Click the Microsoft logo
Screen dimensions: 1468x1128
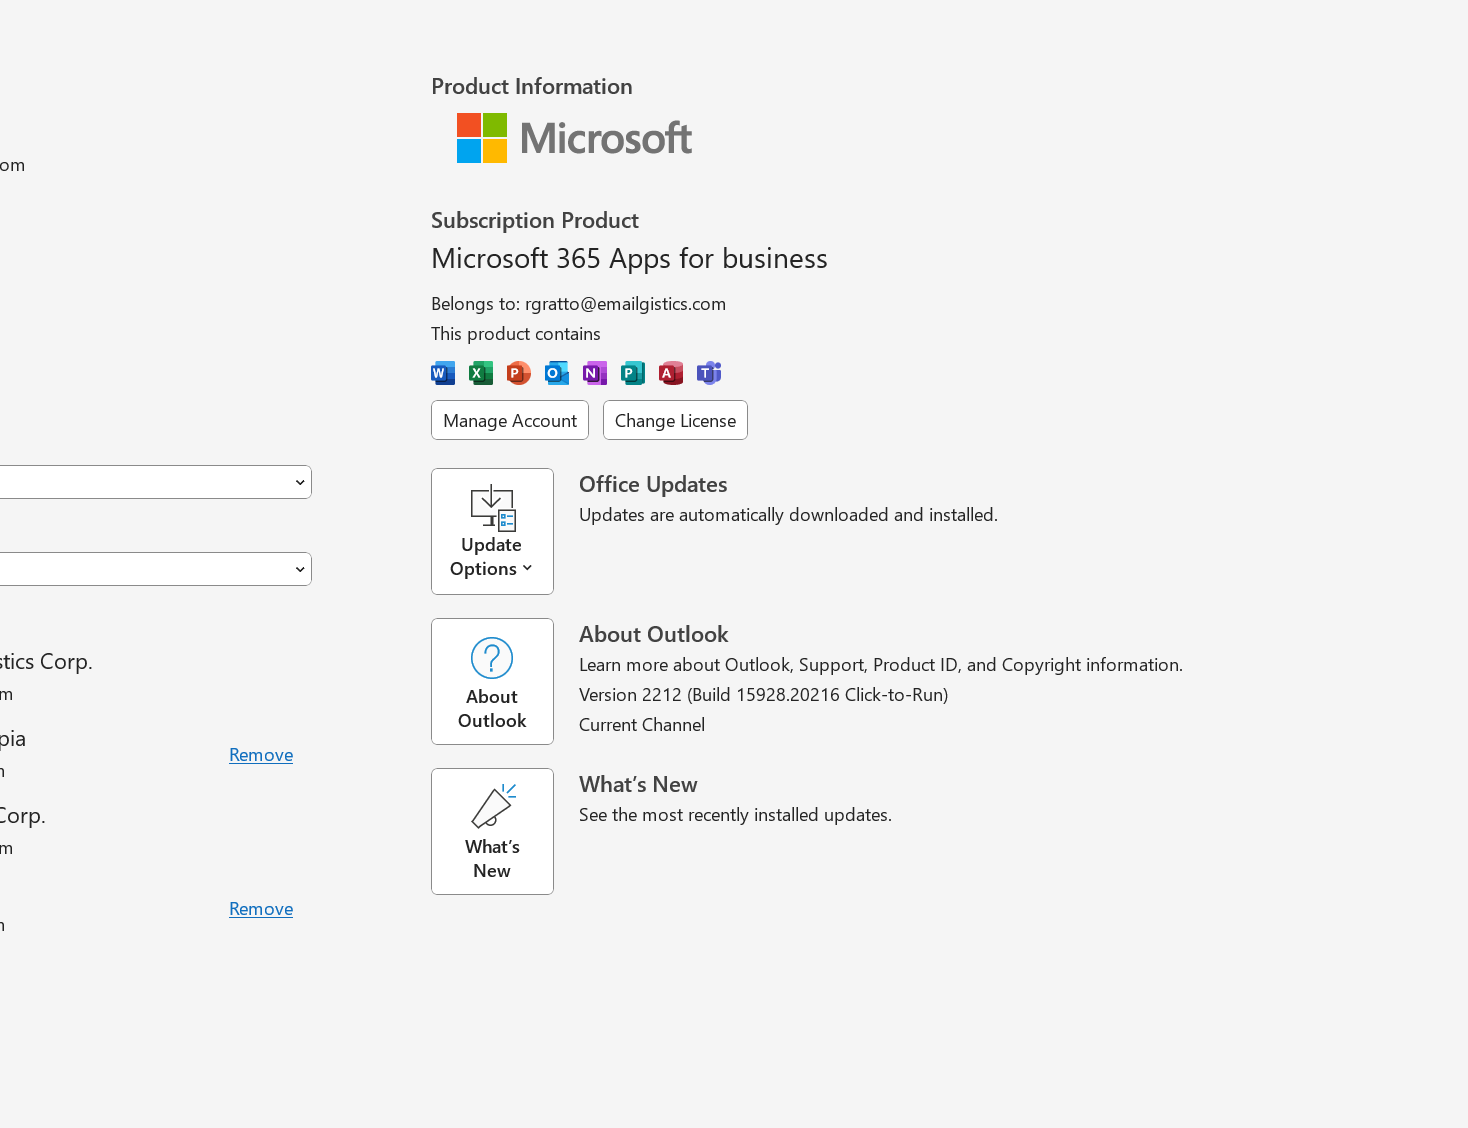click(573, 138)
